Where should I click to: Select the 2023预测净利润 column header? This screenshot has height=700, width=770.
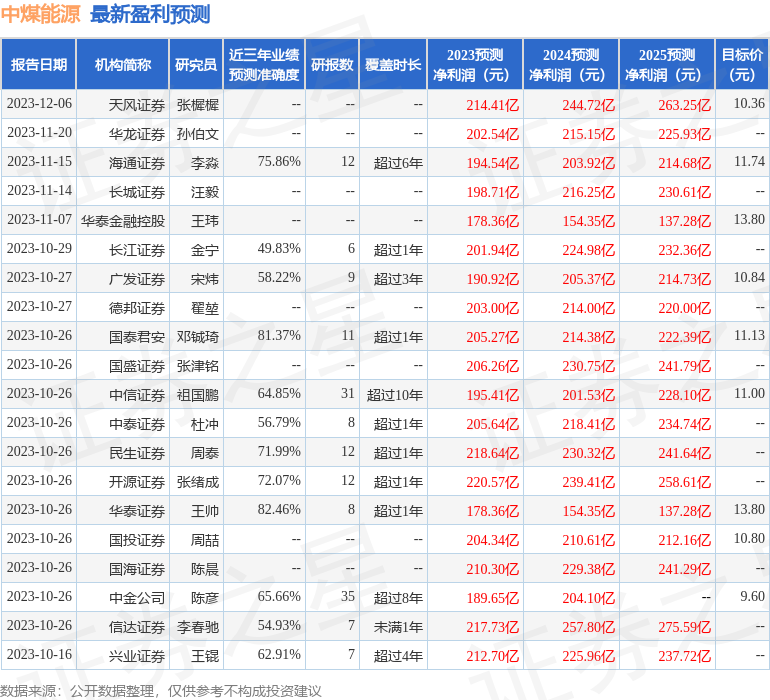tap(475, 64)
